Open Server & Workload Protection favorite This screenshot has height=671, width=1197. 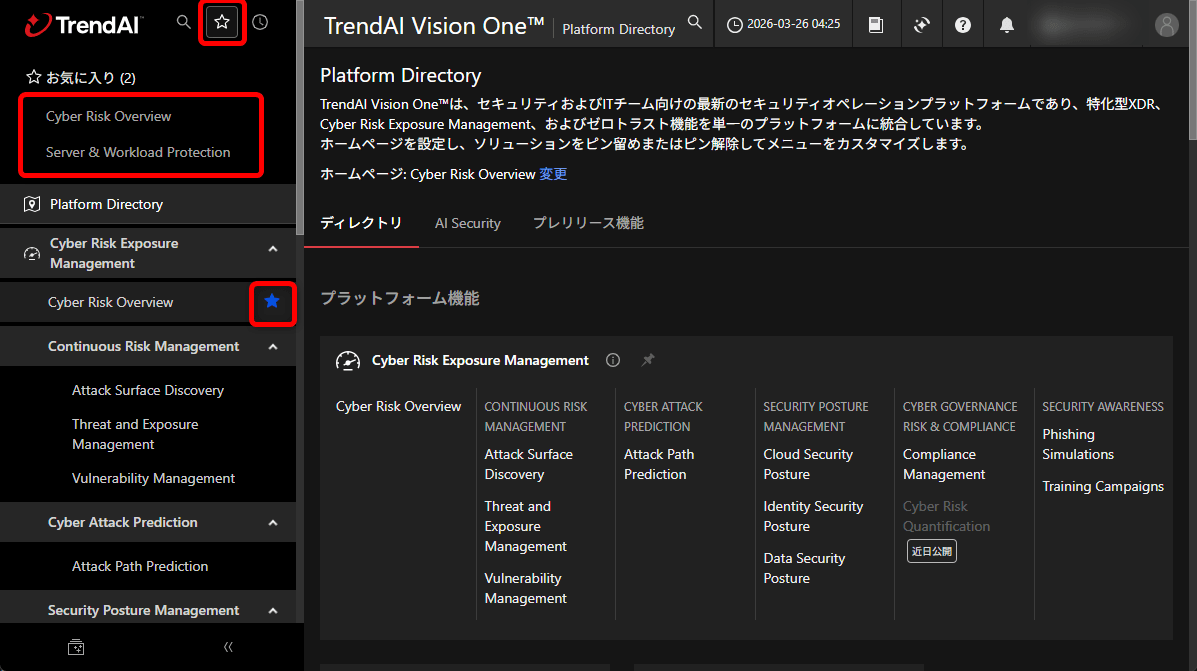[138, 152]
